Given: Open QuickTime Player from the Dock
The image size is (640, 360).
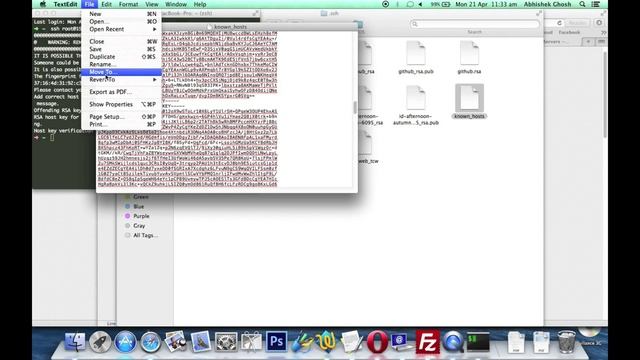Looking at the screenshot, I should [x=453, y=342].
